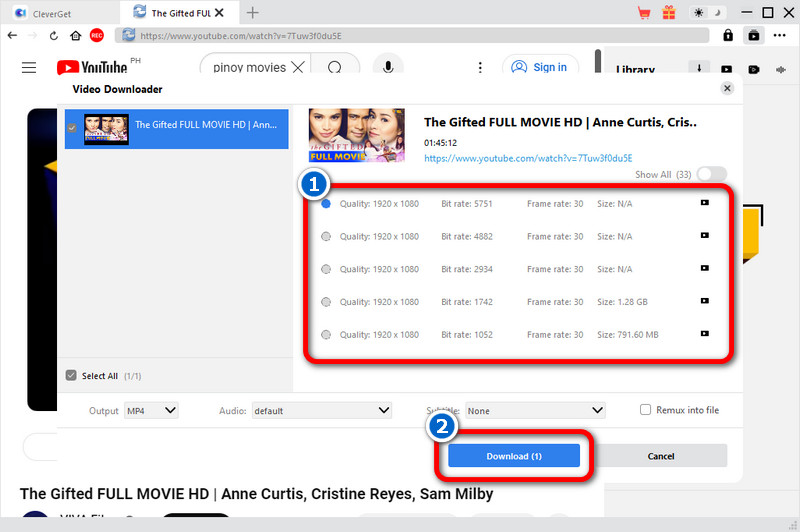Image resolution: width=800 pixels, height=532 pixels.
Task: Click video icon on bit rate 2934 row
Action: point(705,268)
